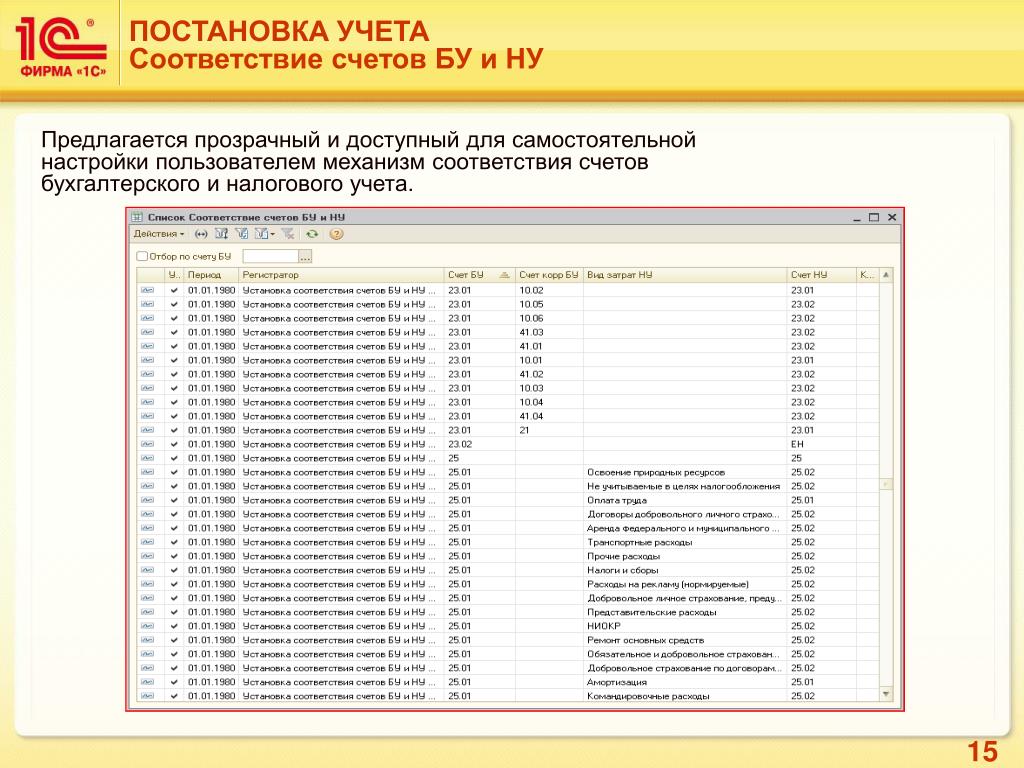1024x768 pixels.
Task: Click the activity checkmark in the НИОКР row
Action: (174, 626)
